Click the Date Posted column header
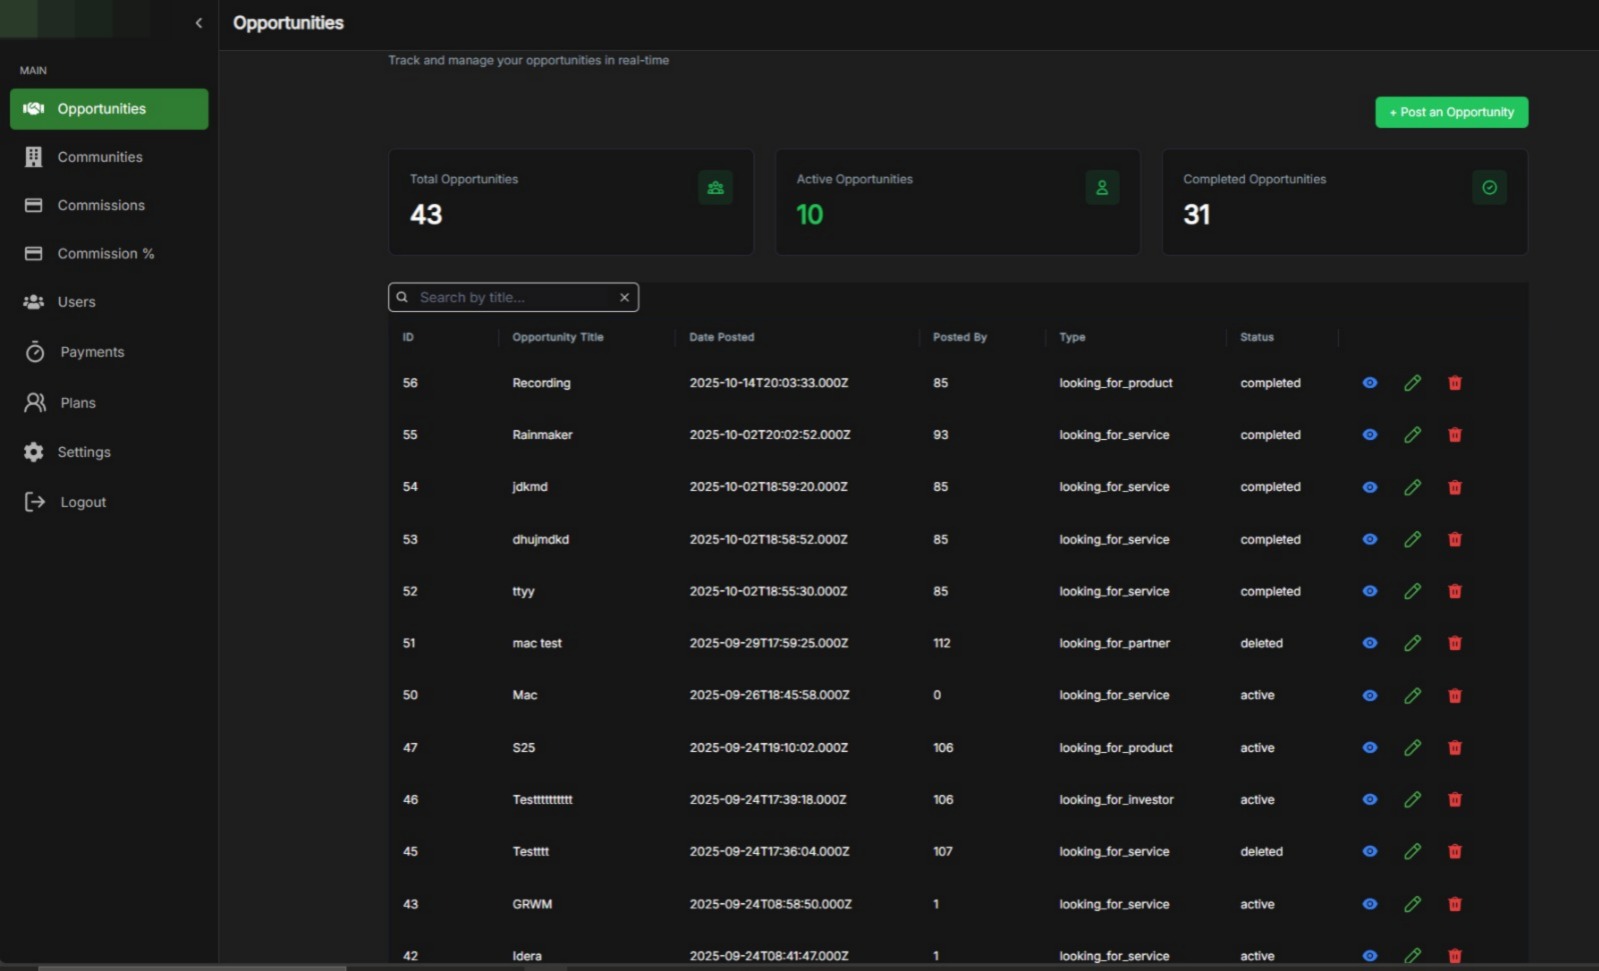This screenshot has height=971, width=1599. 722,337
